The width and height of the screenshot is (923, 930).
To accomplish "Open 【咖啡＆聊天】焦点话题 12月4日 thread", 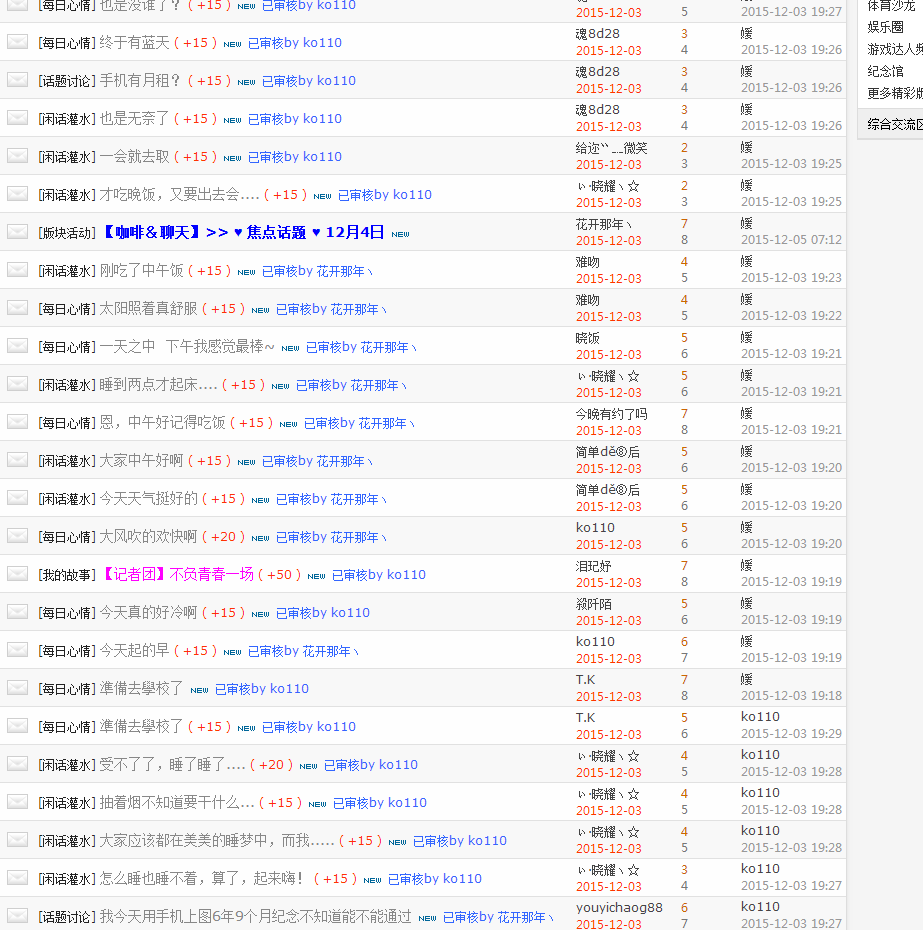I will point(244,232).
